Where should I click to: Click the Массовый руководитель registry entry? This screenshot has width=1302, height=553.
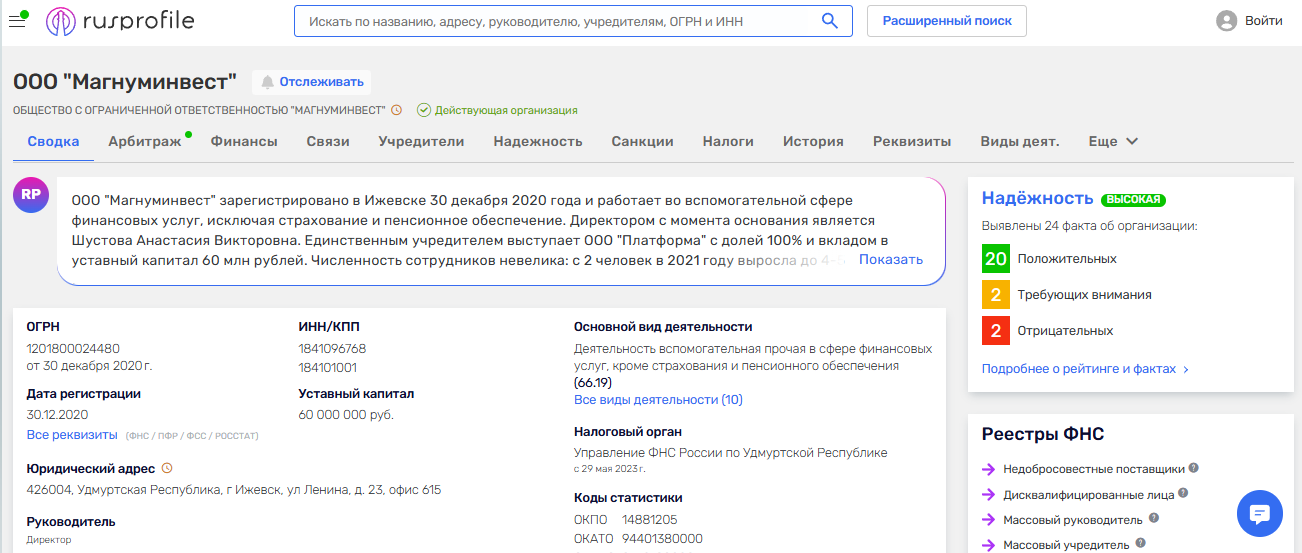(1073, 520)
